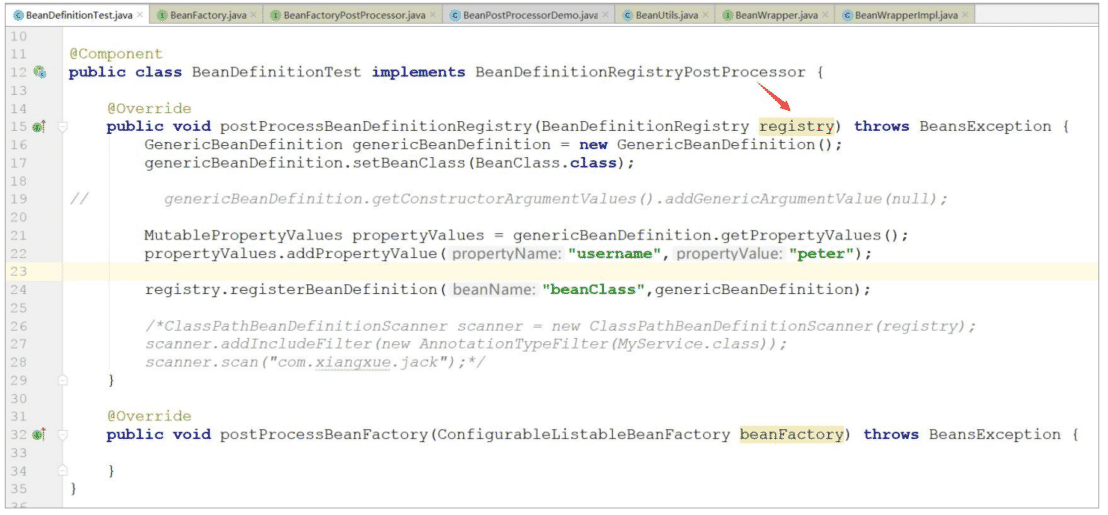
Task: Click the fold end marker on line 29
Action: click(63, 380)
